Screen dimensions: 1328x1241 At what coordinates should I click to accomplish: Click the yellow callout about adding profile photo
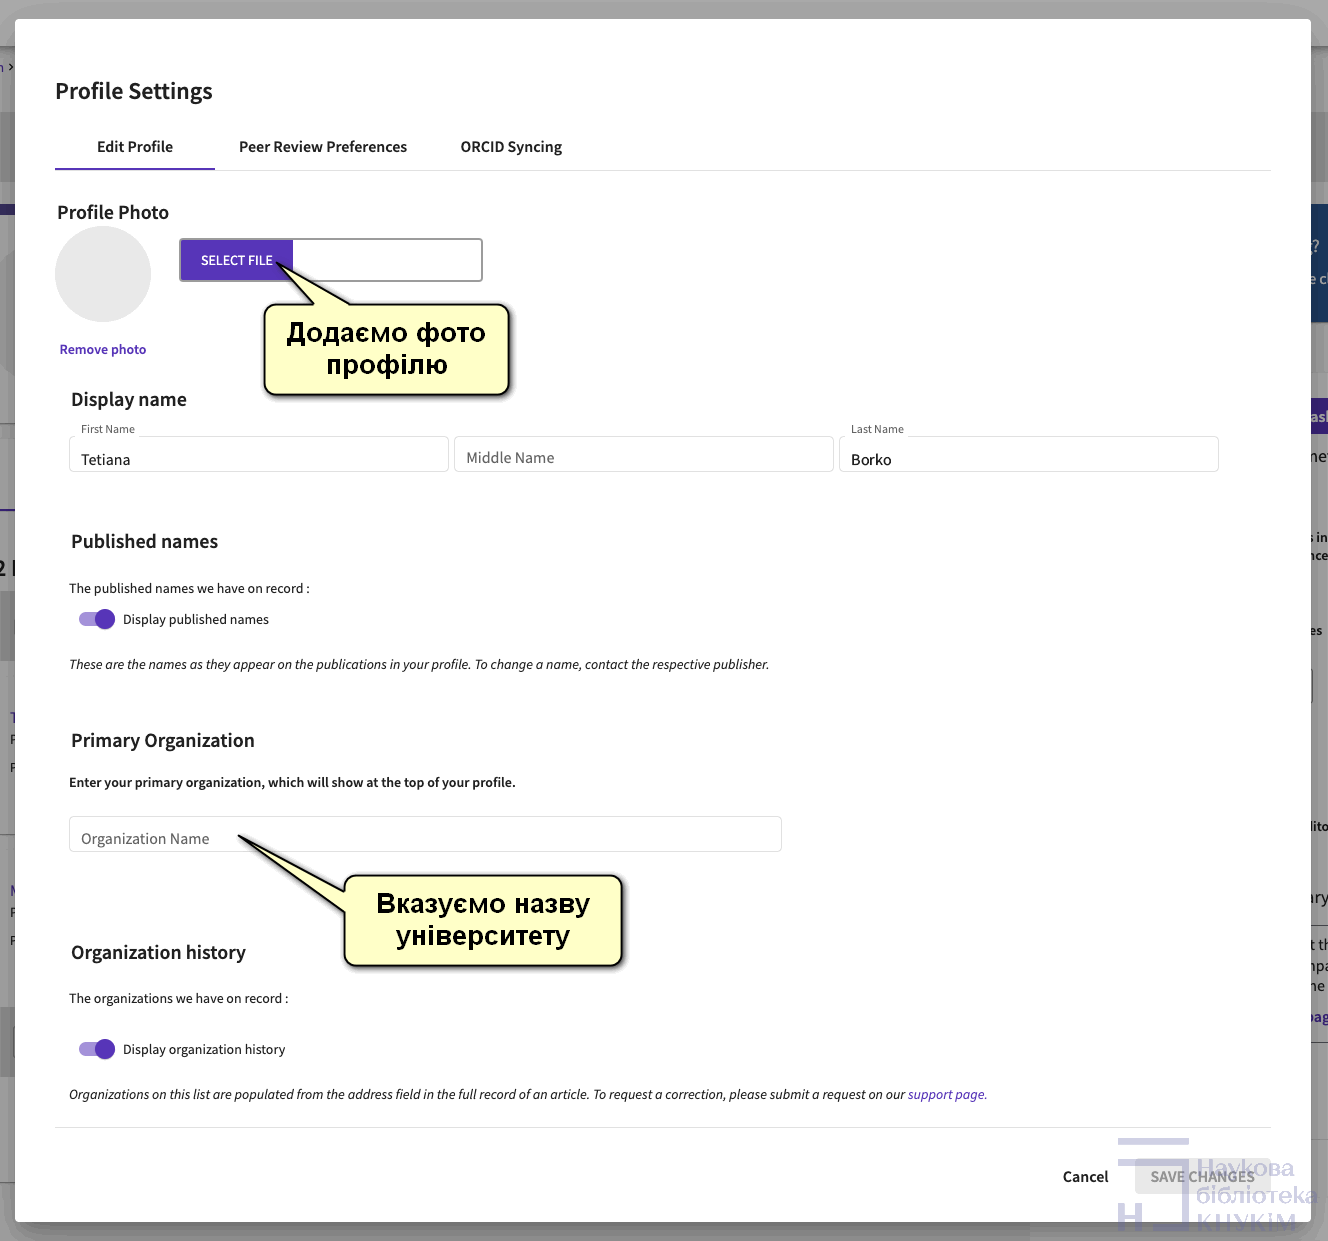tap(387, 350)
